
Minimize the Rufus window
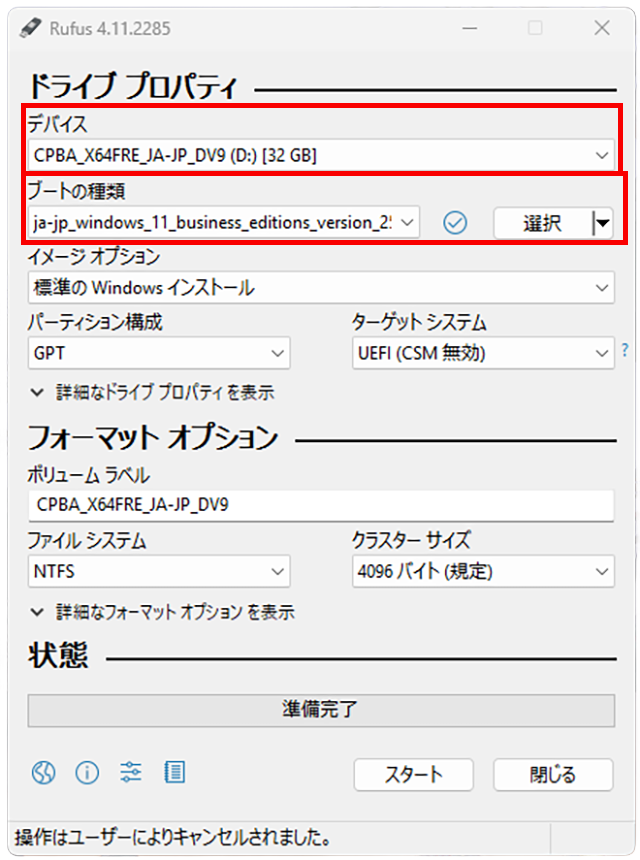tap(469, 28)
